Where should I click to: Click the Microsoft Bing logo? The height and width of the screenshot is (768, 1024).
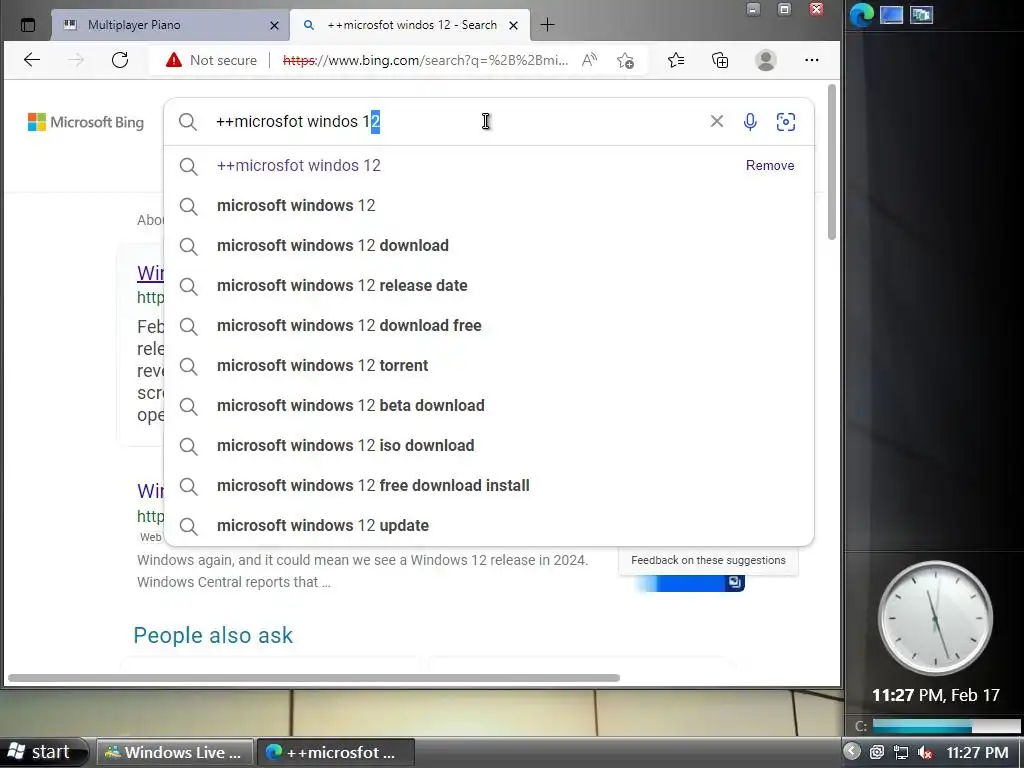coord(86,122)
